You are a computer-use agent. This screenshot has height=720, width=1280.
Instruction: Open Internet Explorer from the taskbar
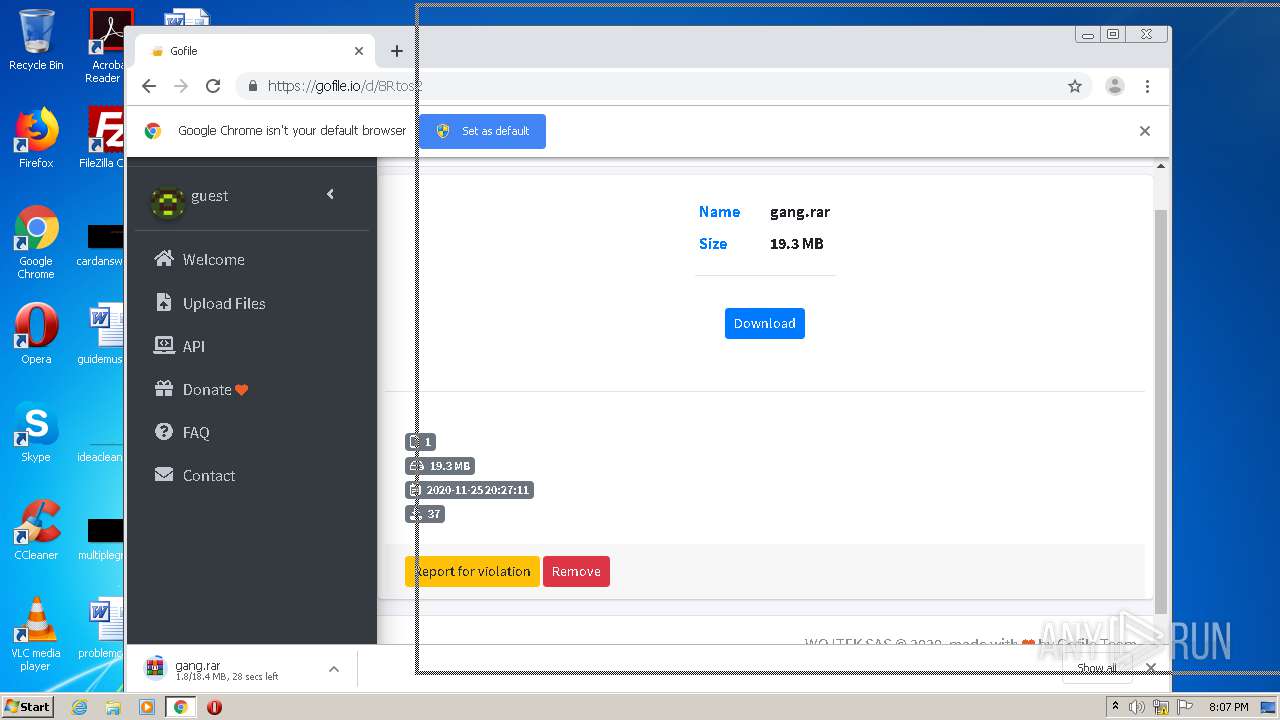pos(80,707)
